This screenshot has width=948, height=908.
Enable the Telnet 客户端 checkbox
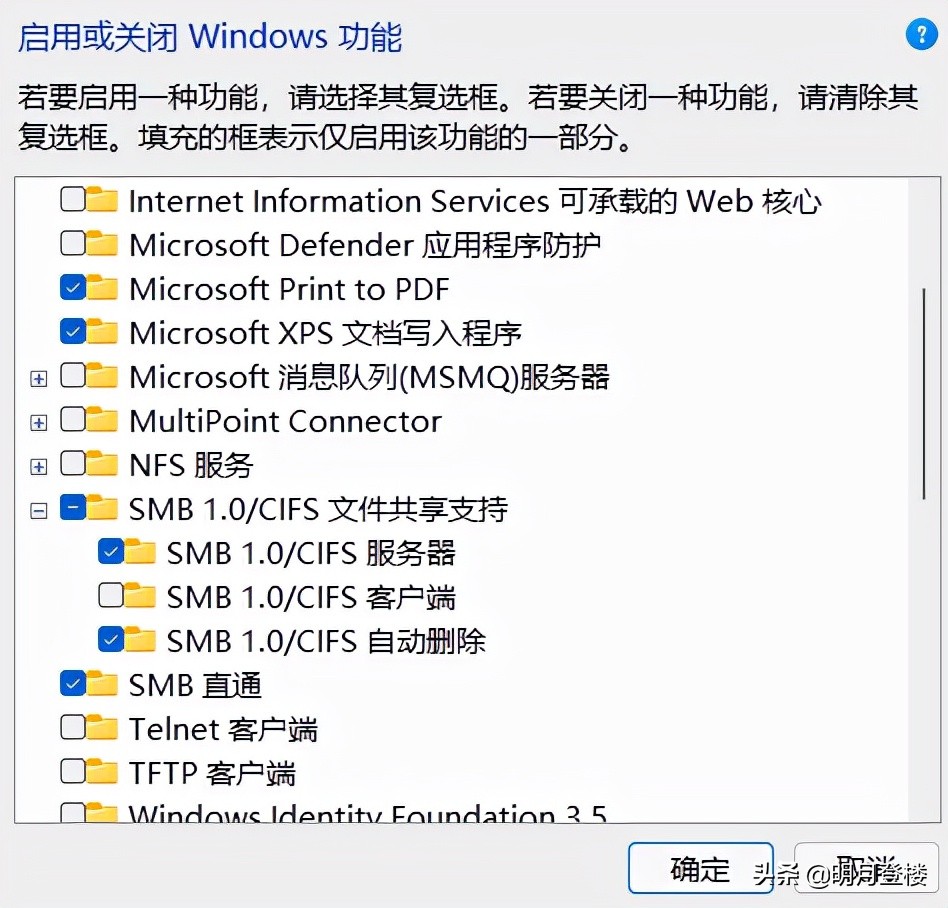(x=72, y=728)
